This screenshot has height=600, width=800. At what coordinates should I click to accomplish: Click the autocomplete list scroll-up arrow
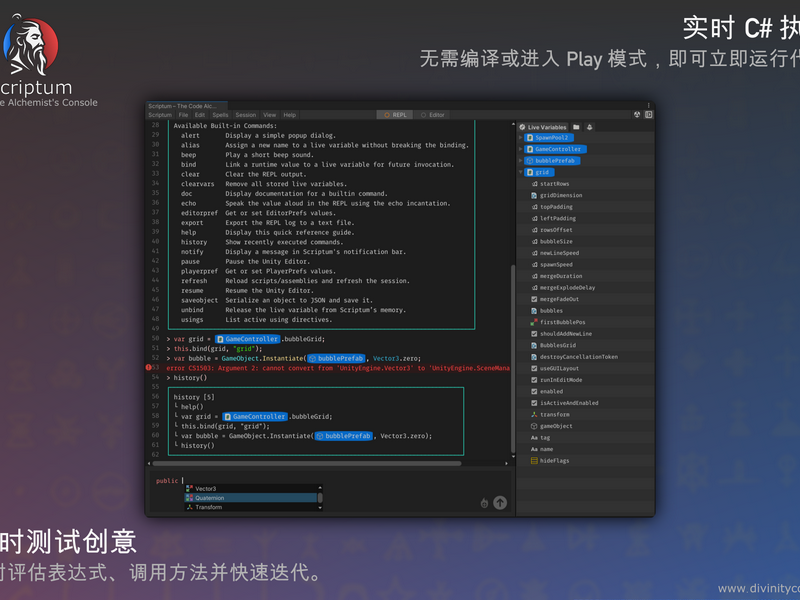320,487
